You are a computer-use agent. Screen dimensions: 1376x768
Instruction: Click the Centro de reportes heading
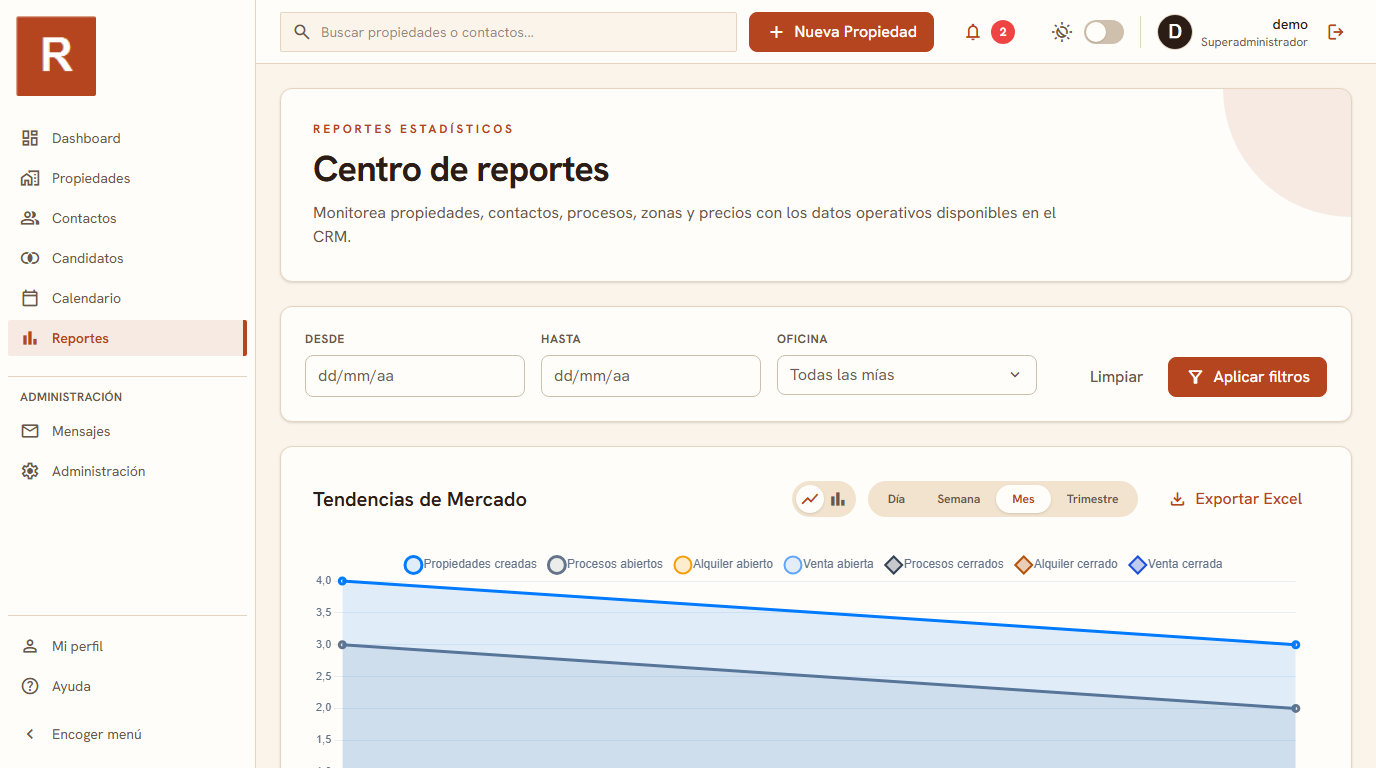pyautogui.click(x=461, y=169)
